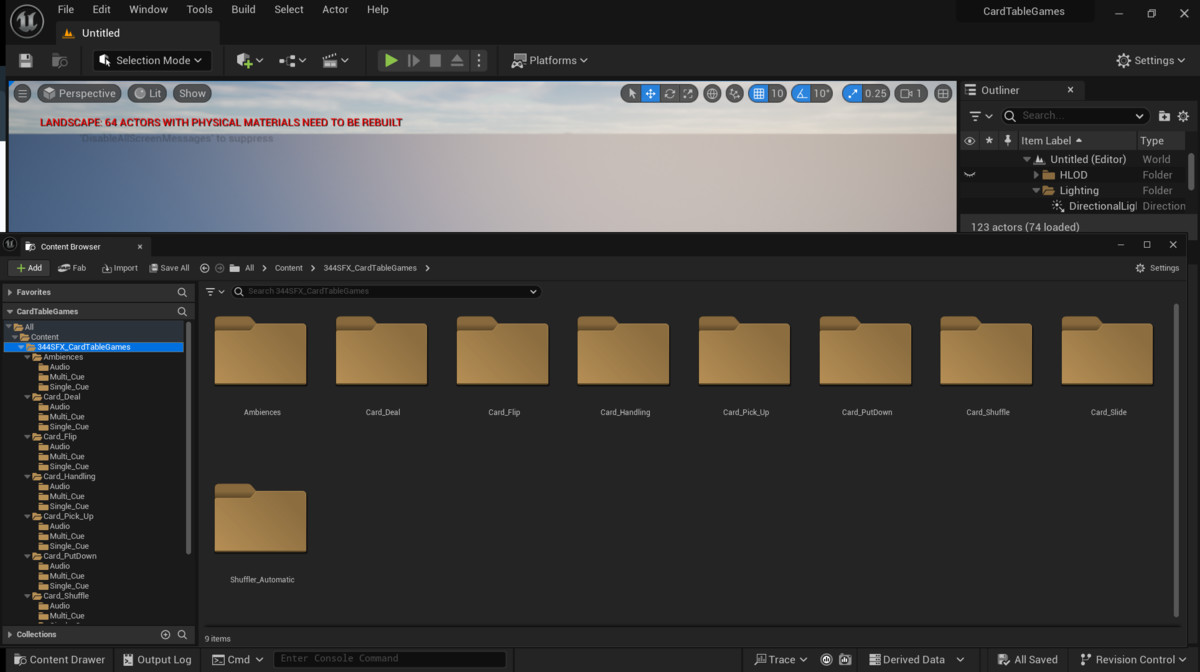Open the Tools menu

200,10
